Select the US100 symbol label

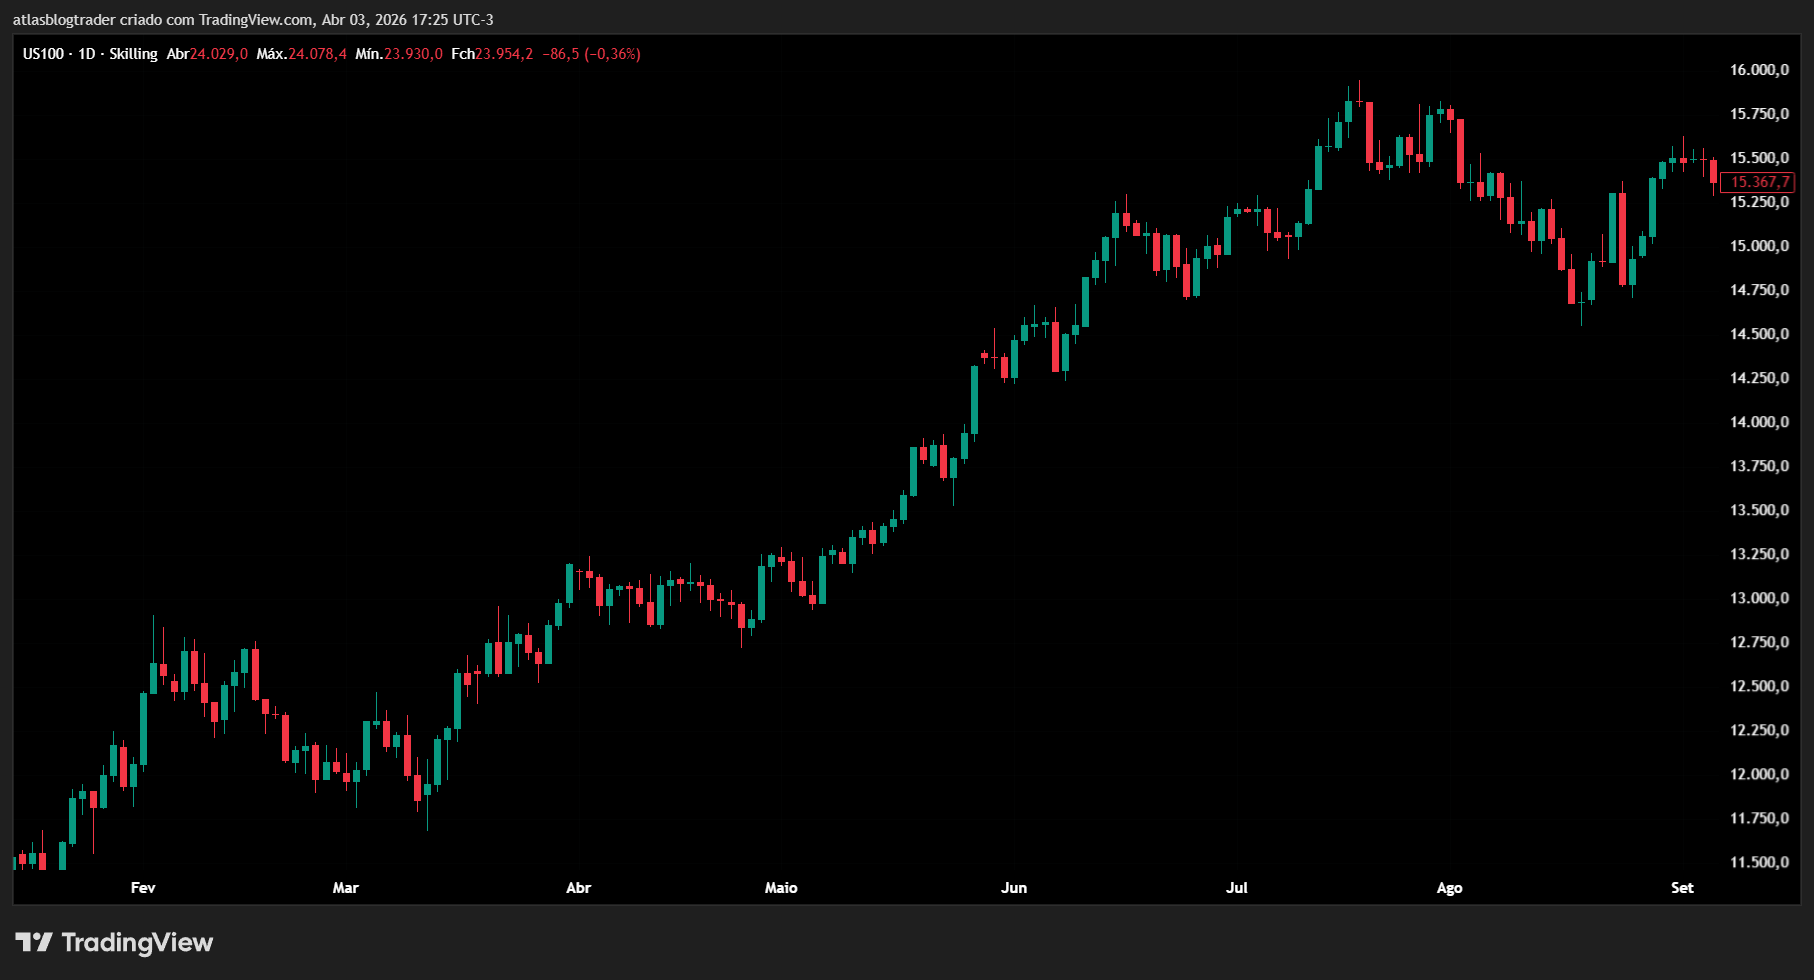43,54
